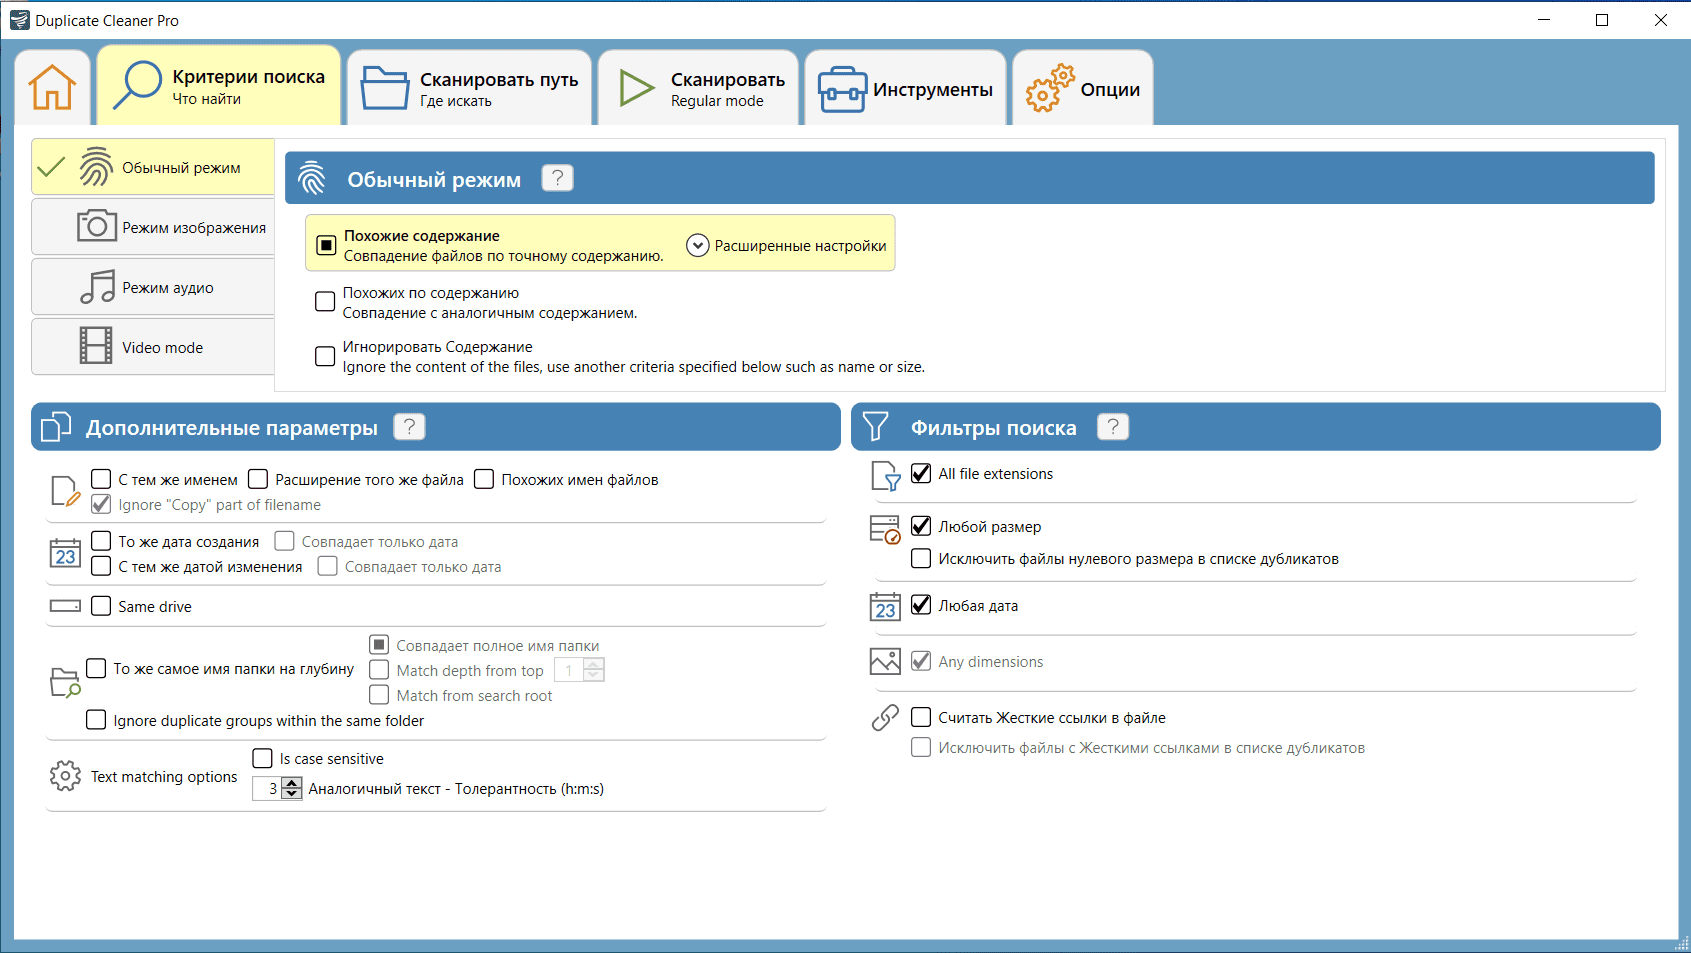Image resolution: width=1691 pixels, height=953 pixels.
Task: Open help for Обычный режим header
Action: [x=557, y=178]
